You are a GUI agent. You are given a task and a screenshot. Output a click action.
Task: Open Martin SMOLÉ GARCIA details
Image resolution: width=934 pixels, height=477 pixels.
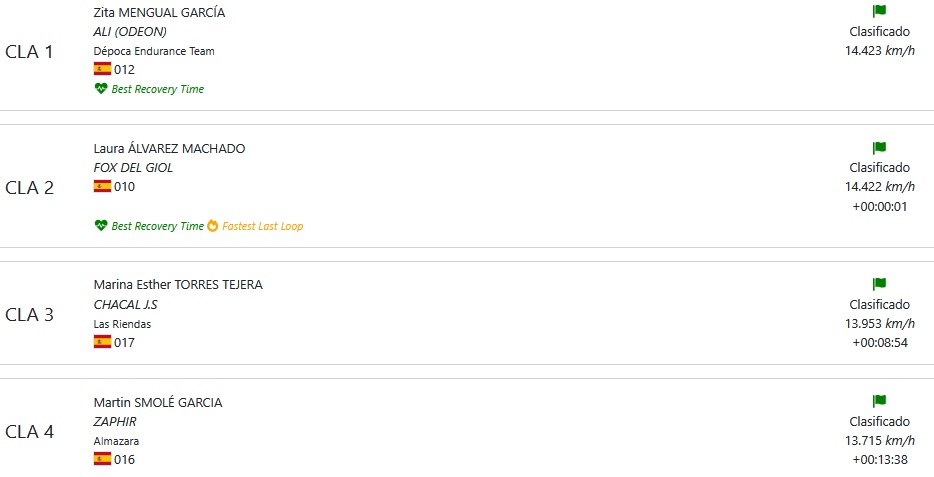(x=158, y=403)
